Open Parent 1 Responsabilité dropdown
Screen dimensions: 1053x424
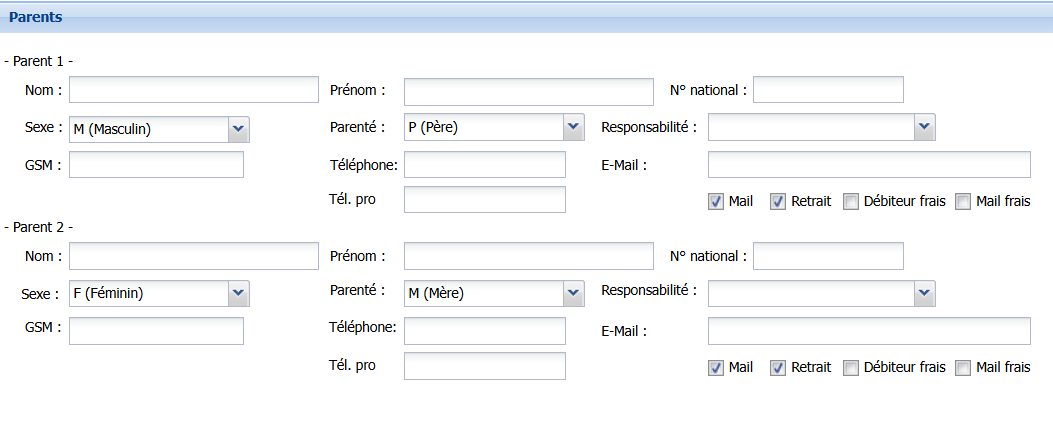click(925, 127)
